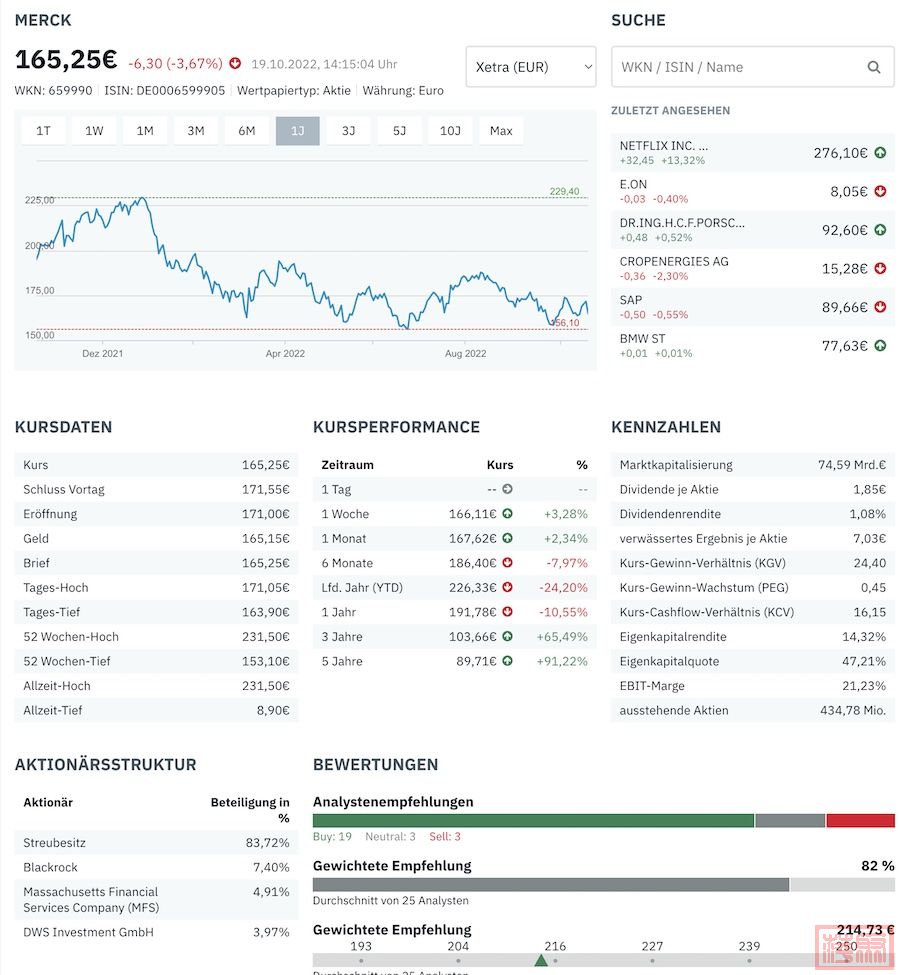Viewport: 900px width, 975px height.
Task: Click the 5 Jahre green arrow icon
Action: click(x=507, y=661)
